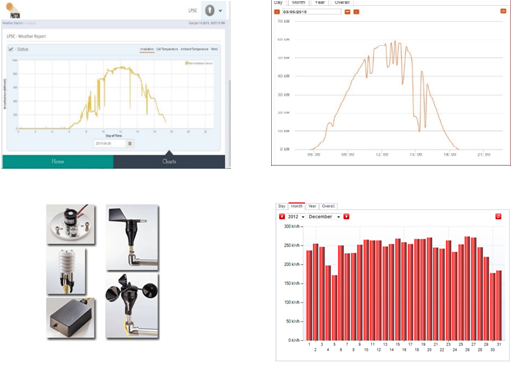The width and height of the screenshot is (512, 370).
Task: Click red next month arrow after December
Action: pyautogui.click(x=346, y=217)
